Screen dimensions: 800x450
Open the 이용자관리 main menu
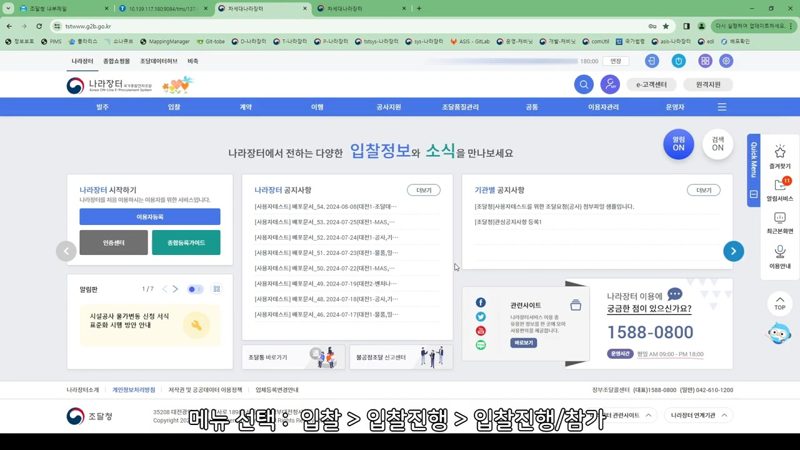603,107
